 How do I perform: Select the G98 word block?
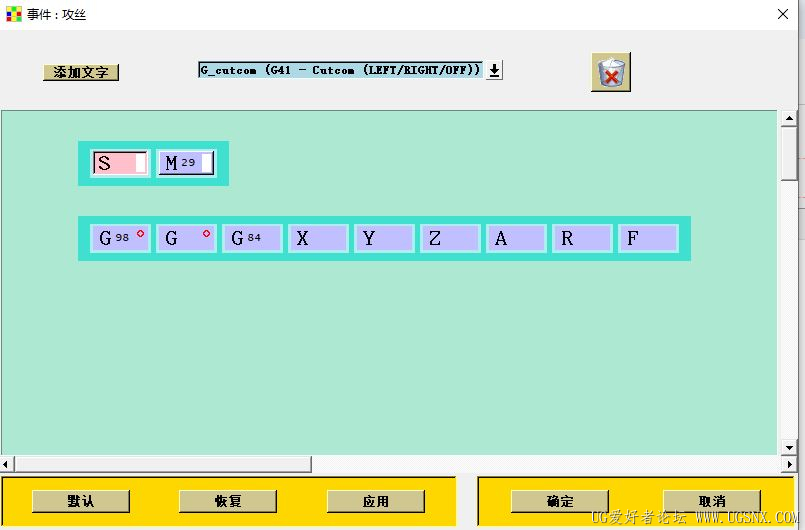[x=120, y=238]
